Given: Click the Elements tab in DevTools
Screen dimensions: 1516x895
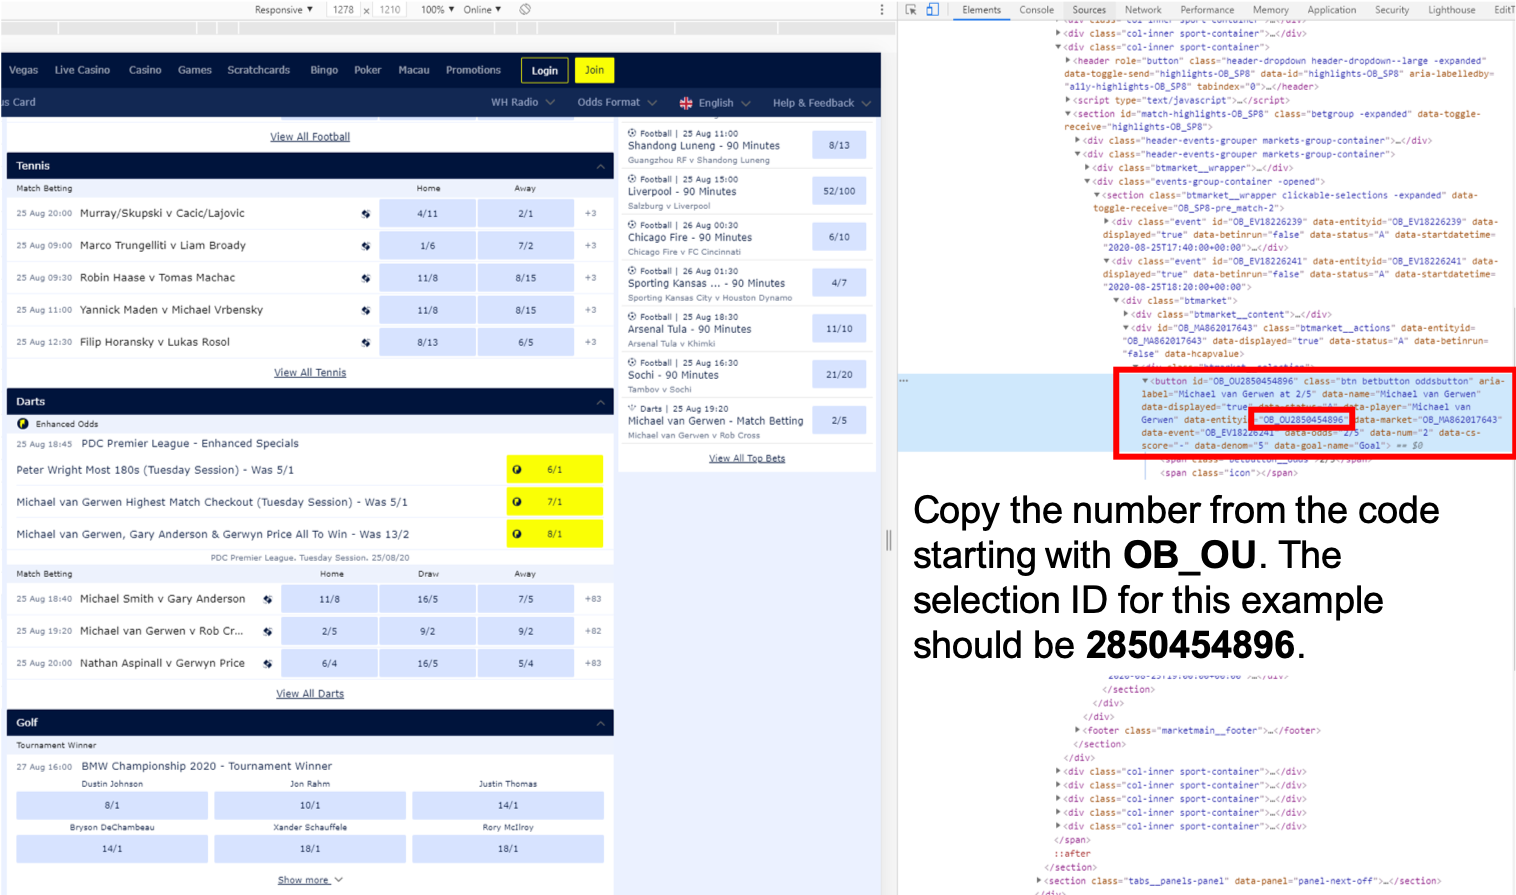Looking at the screenshot, I should tap(981, 10).
